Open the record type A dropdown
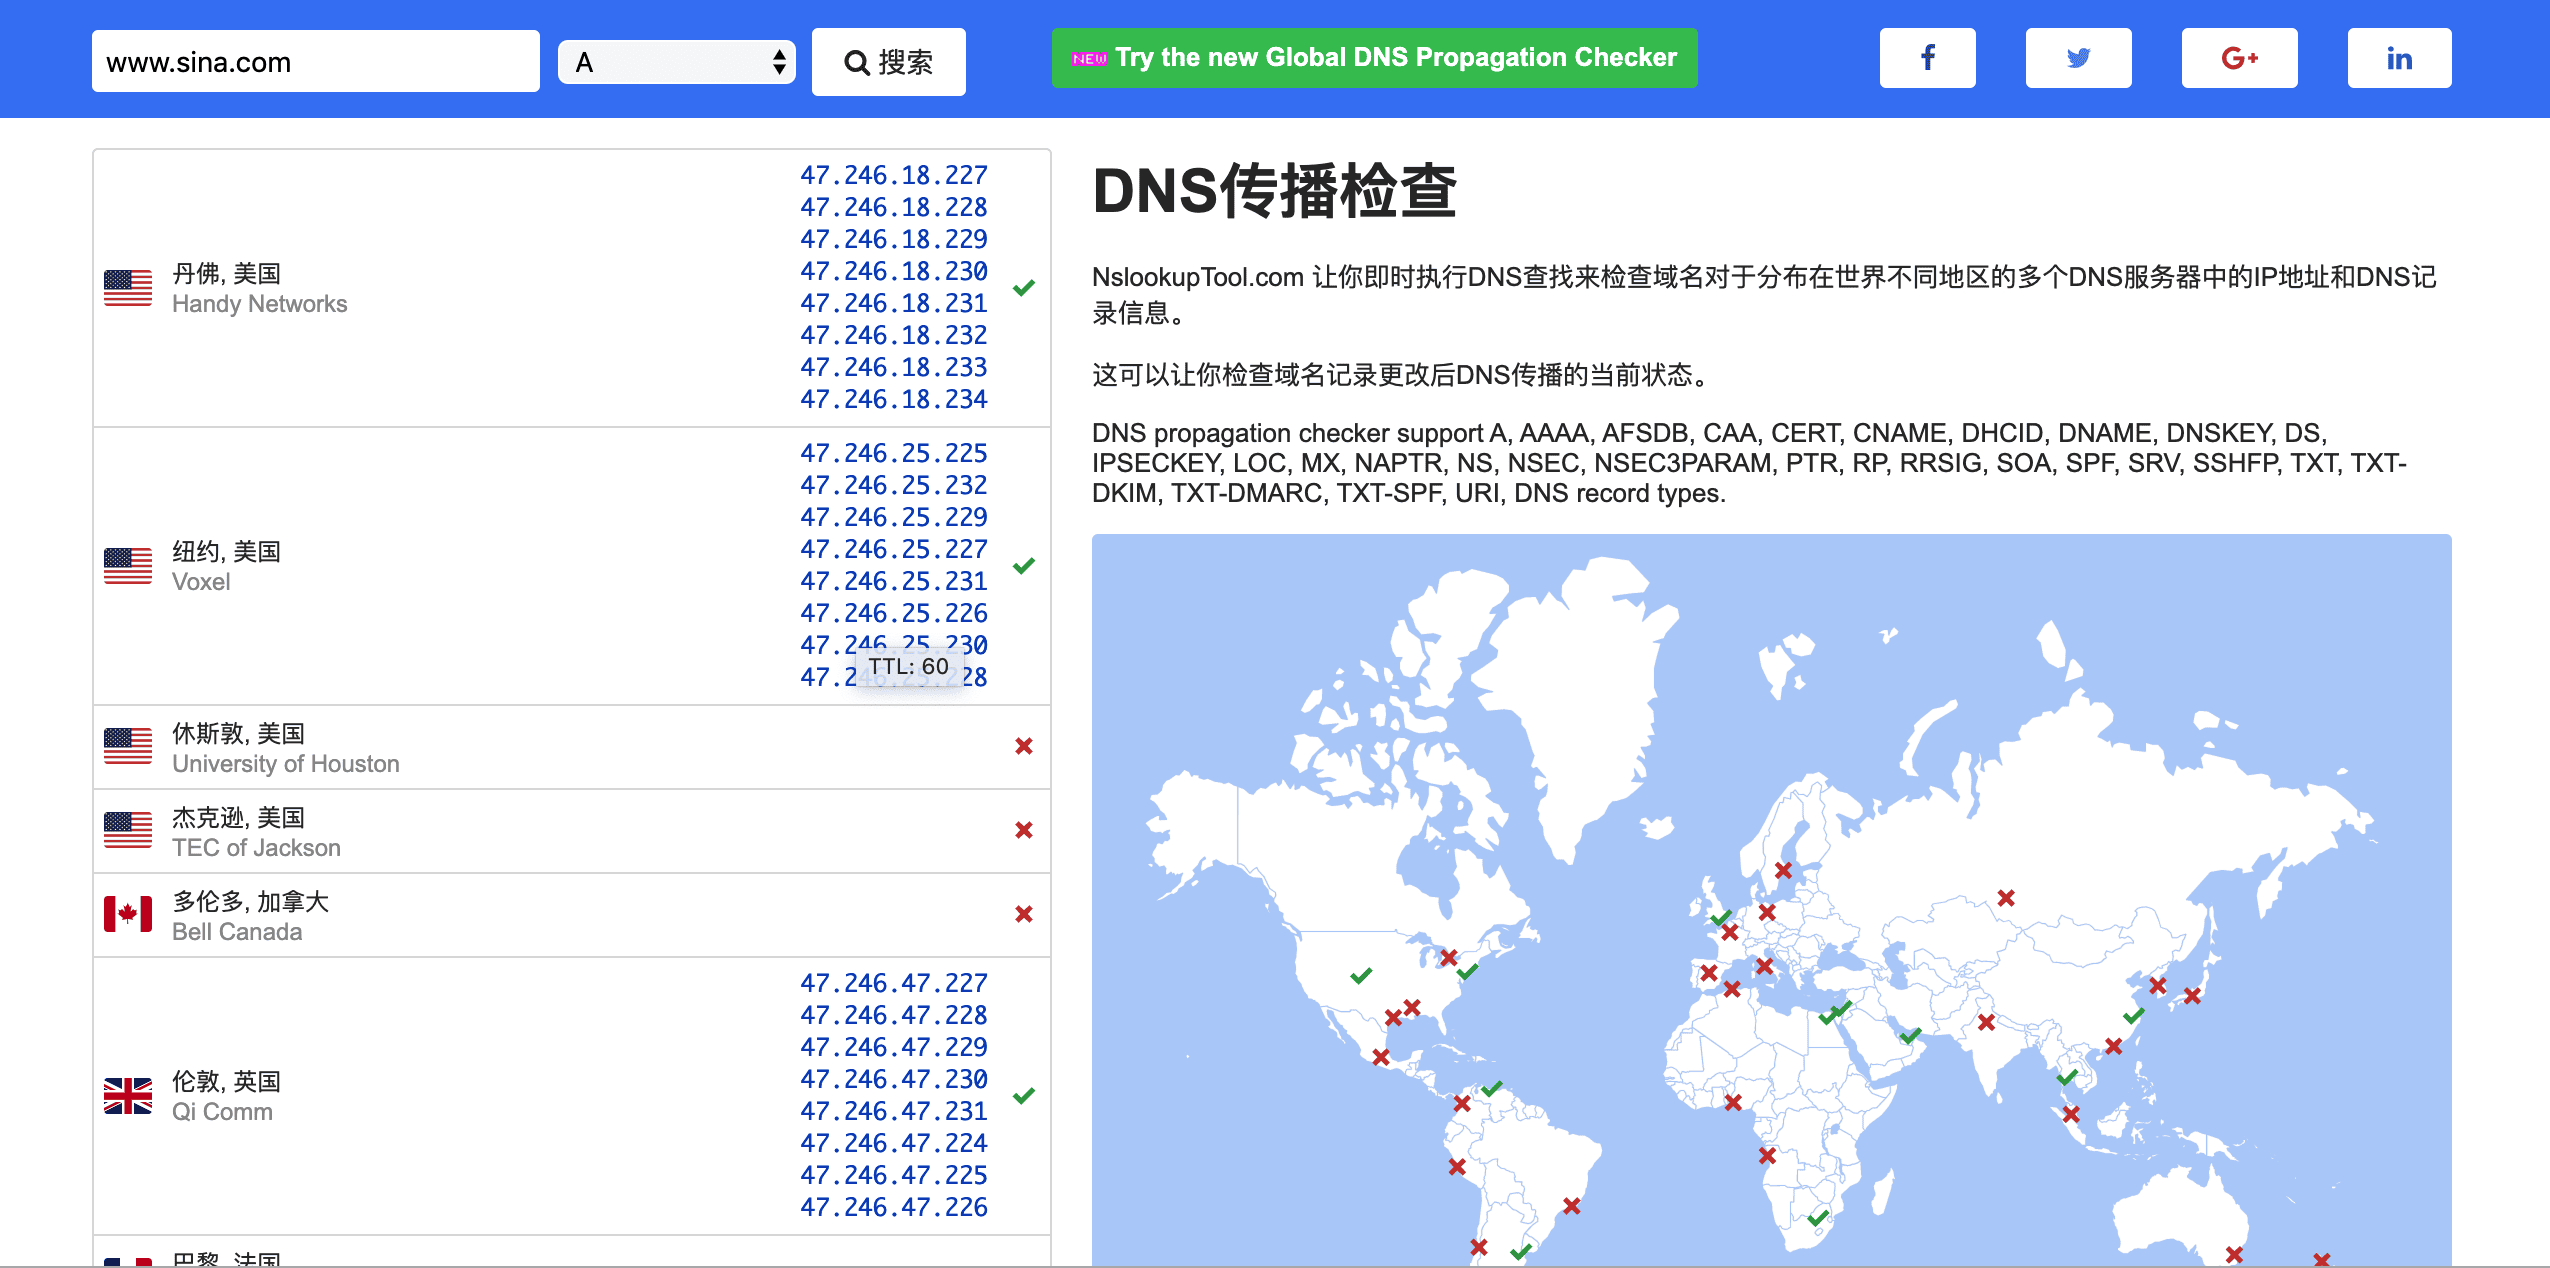 (677, 62)
